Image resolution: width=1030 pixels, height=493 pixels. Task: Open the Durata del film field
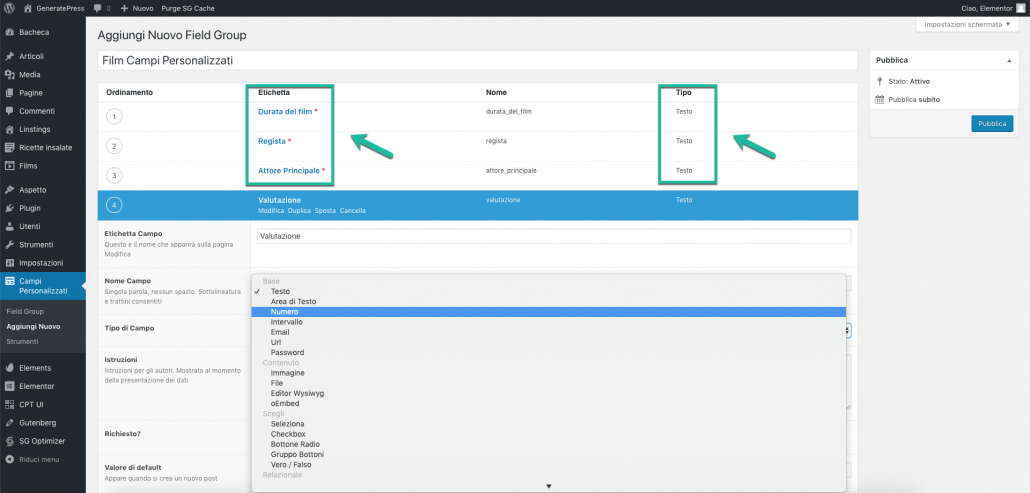point(284,112)
